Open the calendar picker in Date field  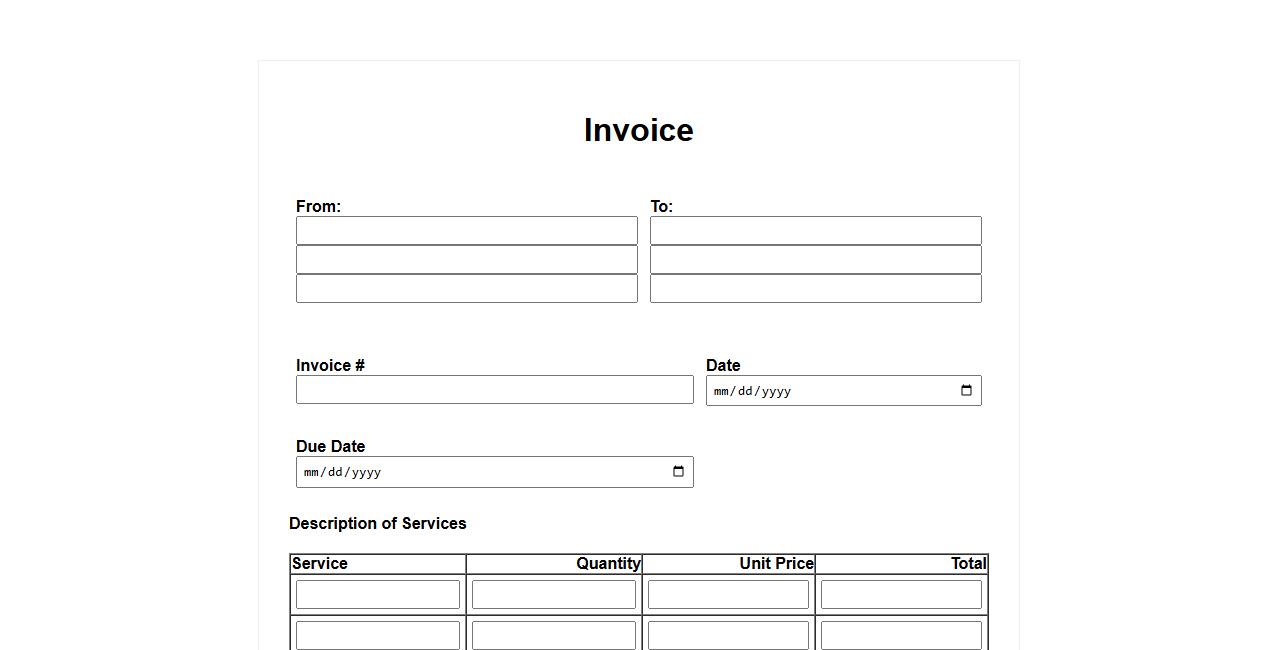click(966, 390)
